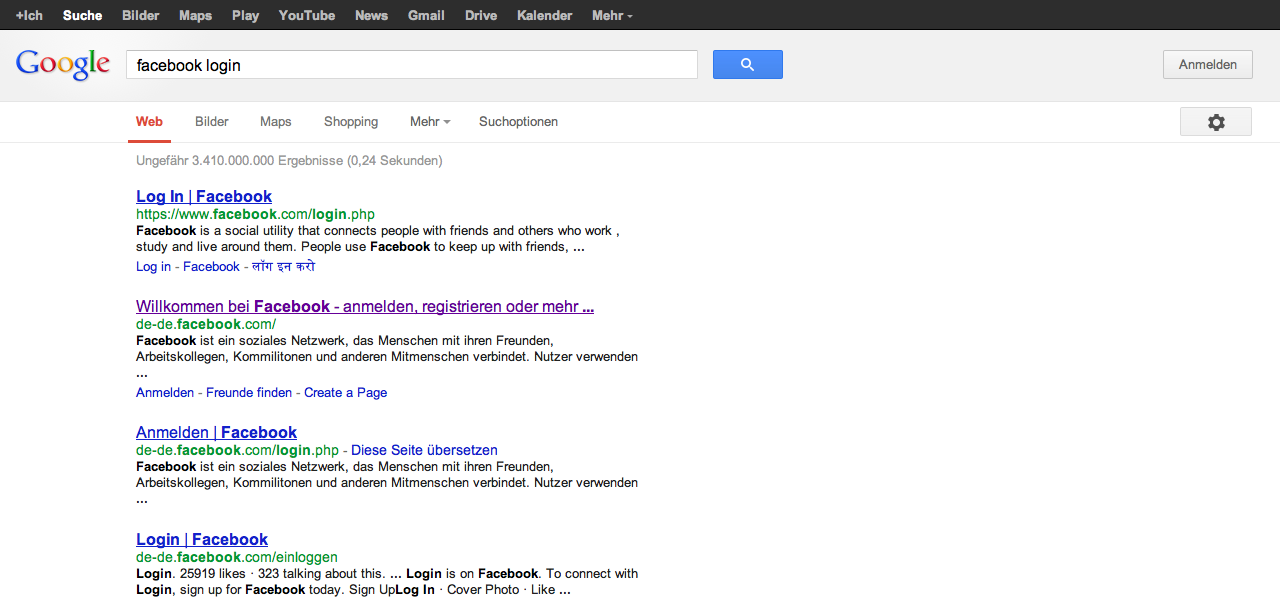Expand the Mehr dropdown under search box
This screenshot has width=1280, height=614.
430,122
